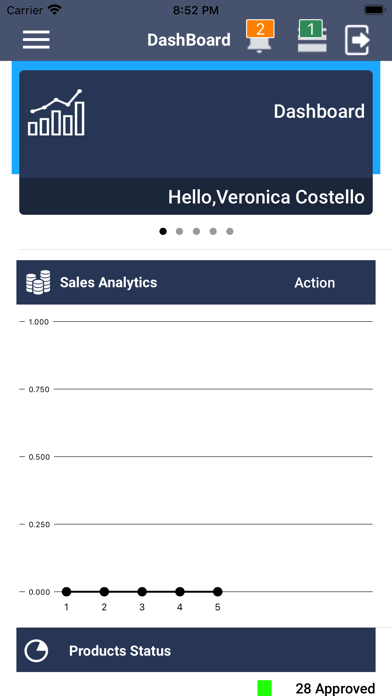Viewport: 392px width, 696px height.
Task: Tap the Dashboard card title
Action: 319,111
